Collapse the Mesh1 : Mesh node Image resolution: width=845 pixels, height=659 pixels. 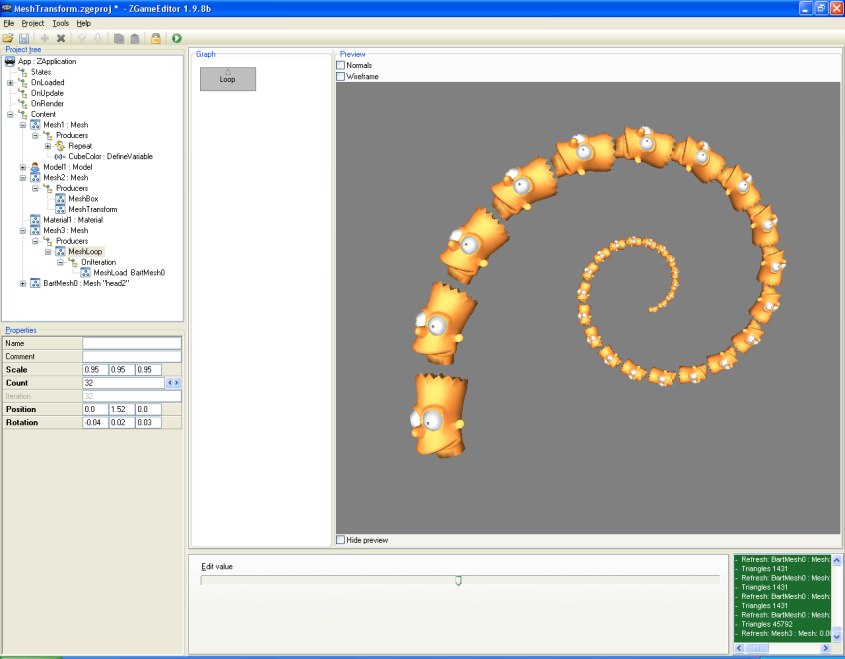[23, 125]
